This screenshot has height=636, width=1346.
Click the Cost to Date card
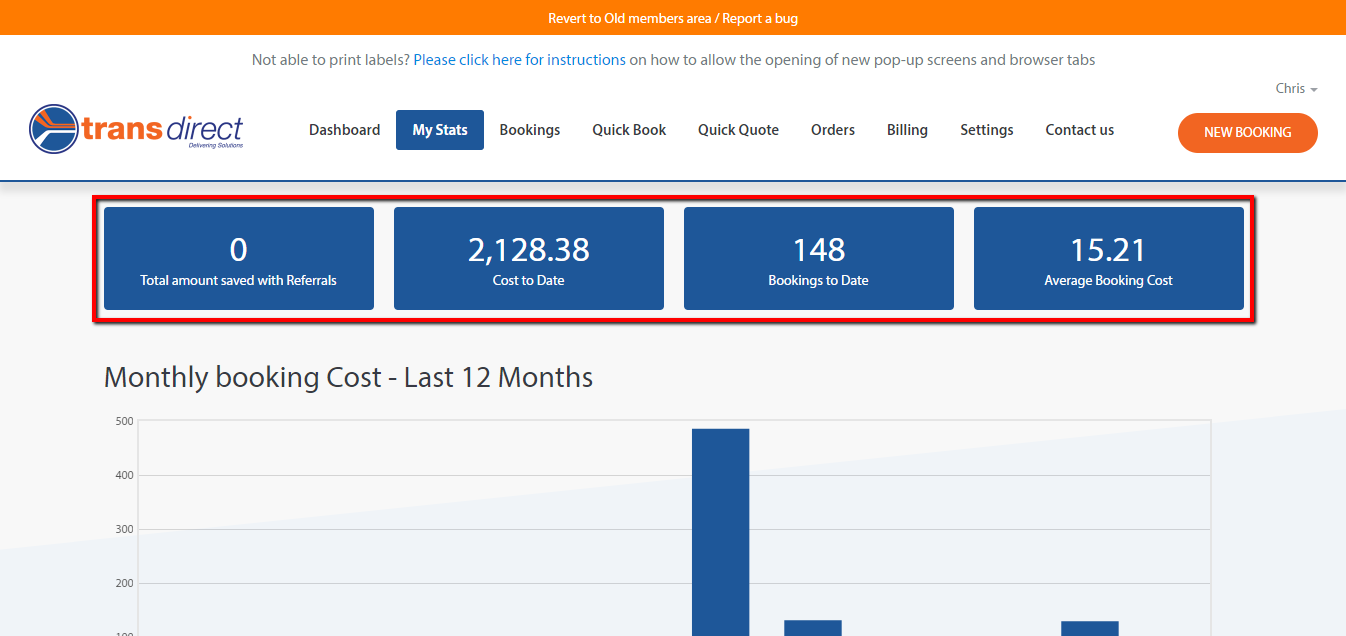click(x=529, y=258)
